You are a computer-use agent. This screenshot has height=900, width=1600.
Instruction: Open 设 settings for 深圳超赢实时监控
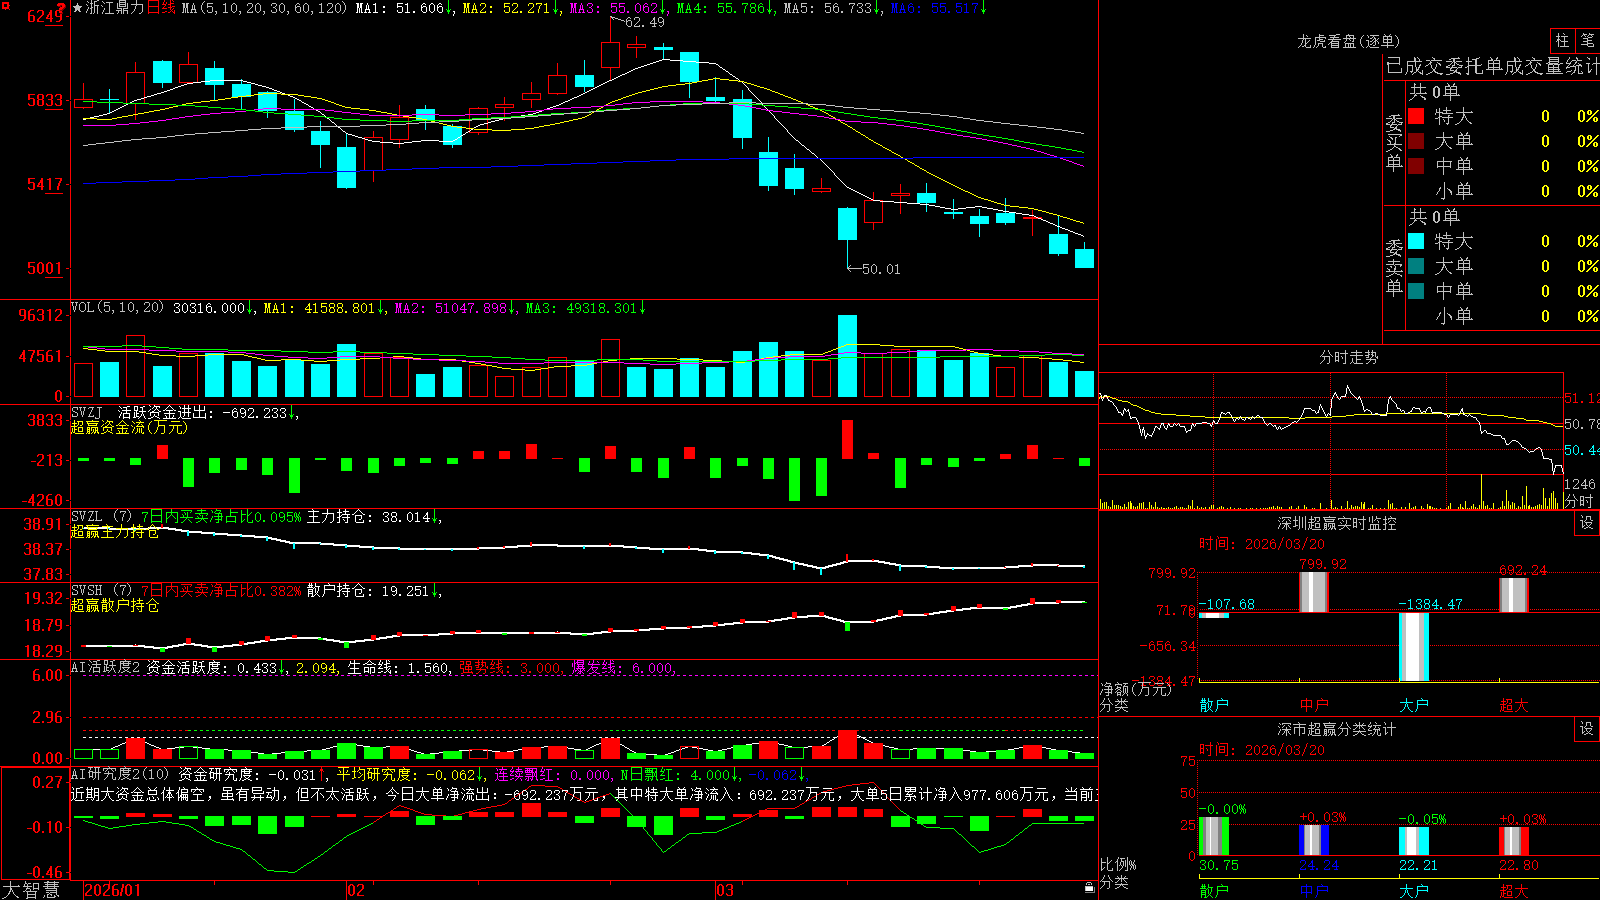pos(1587,523)
